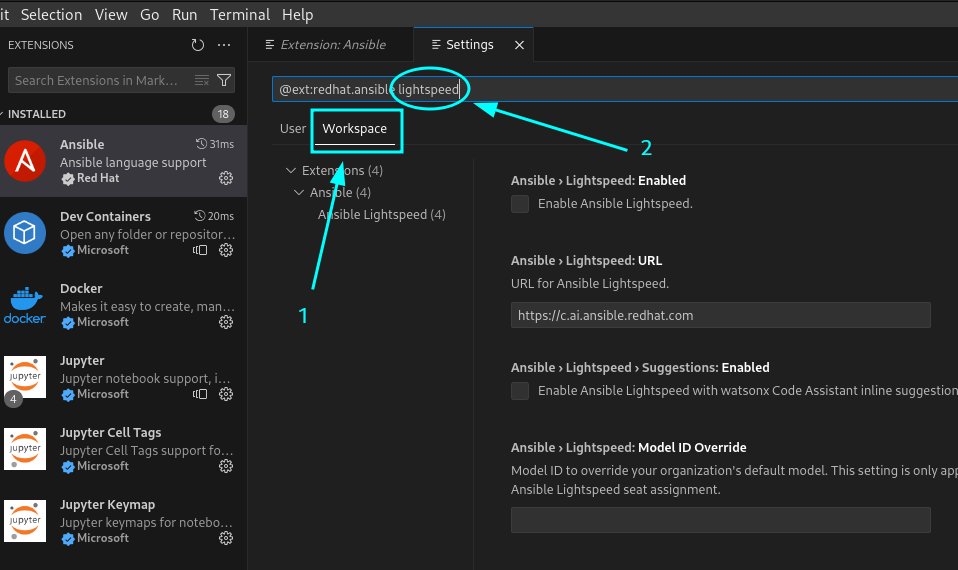The height and width of the screenshot is (570, 958).
Task: Click the installed count badge 18
Action: (223, 114)
